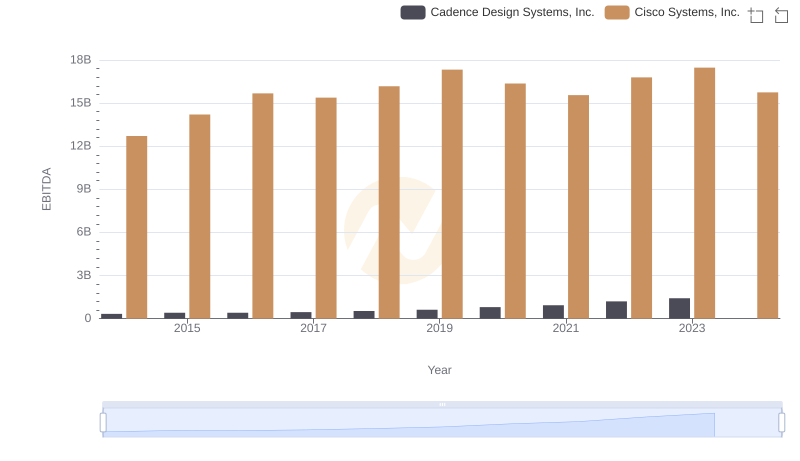Click the Cadence dark legend swatch

413,12
